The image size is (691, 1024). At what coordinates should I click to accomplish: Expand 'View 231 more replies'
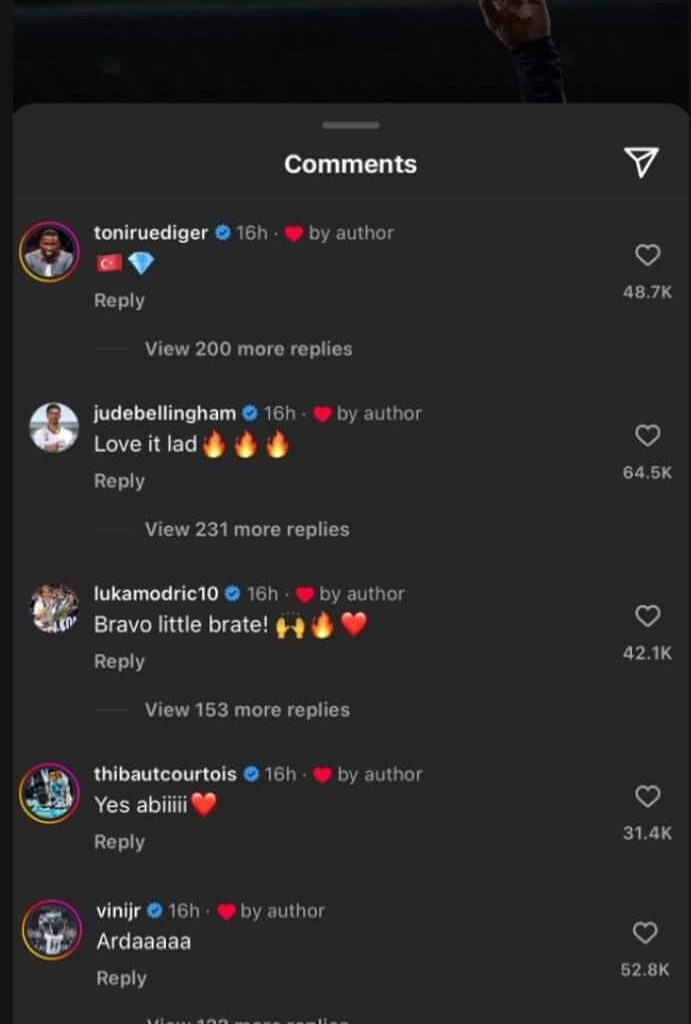247,529
